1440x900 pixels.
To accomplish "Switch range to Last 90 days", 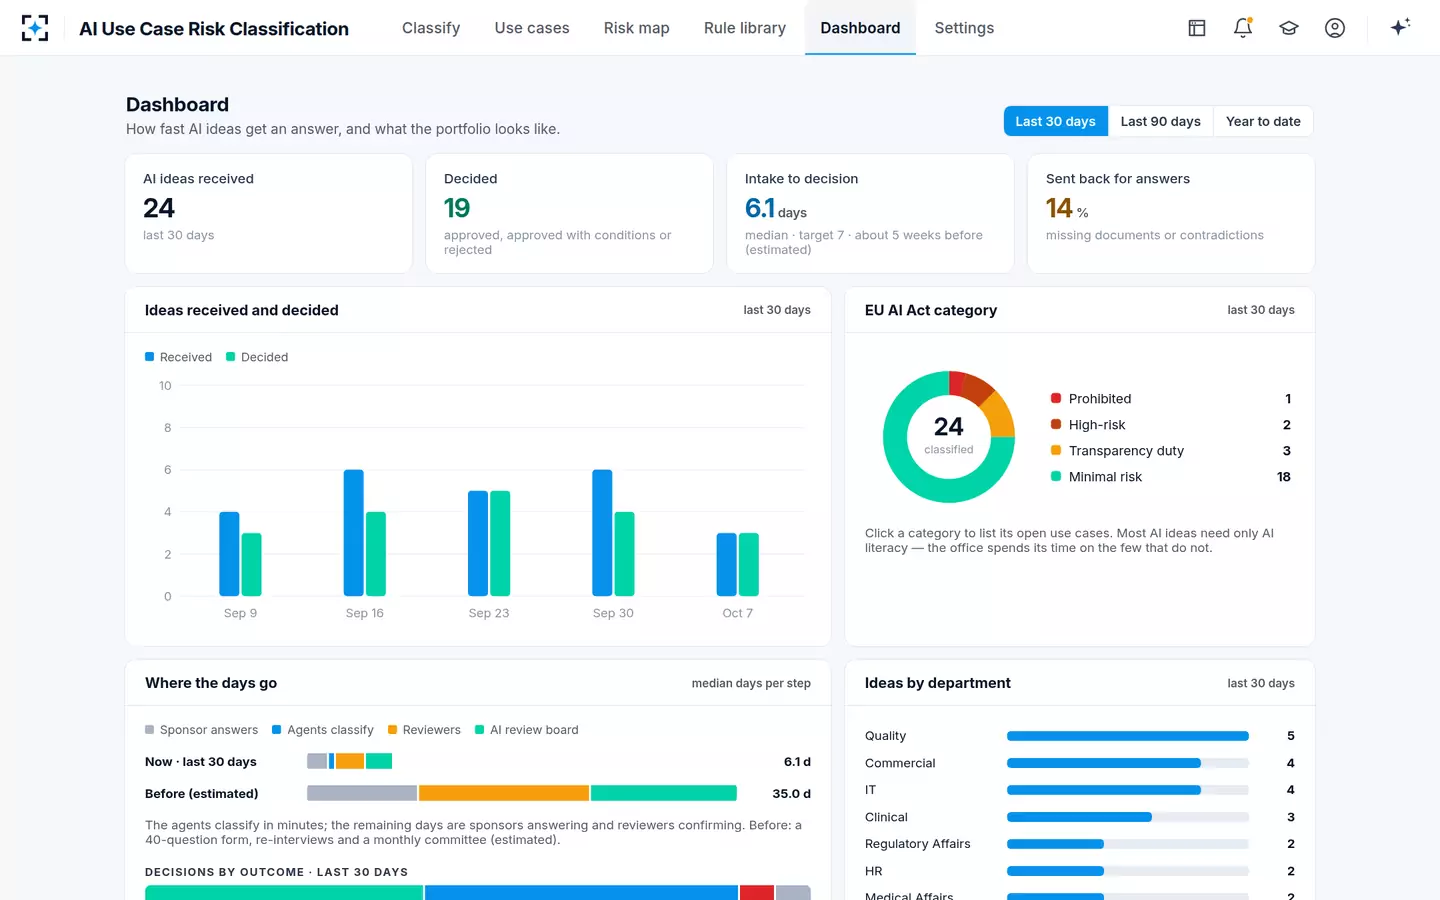I will pyautogui.click(x=1161, y=121).
